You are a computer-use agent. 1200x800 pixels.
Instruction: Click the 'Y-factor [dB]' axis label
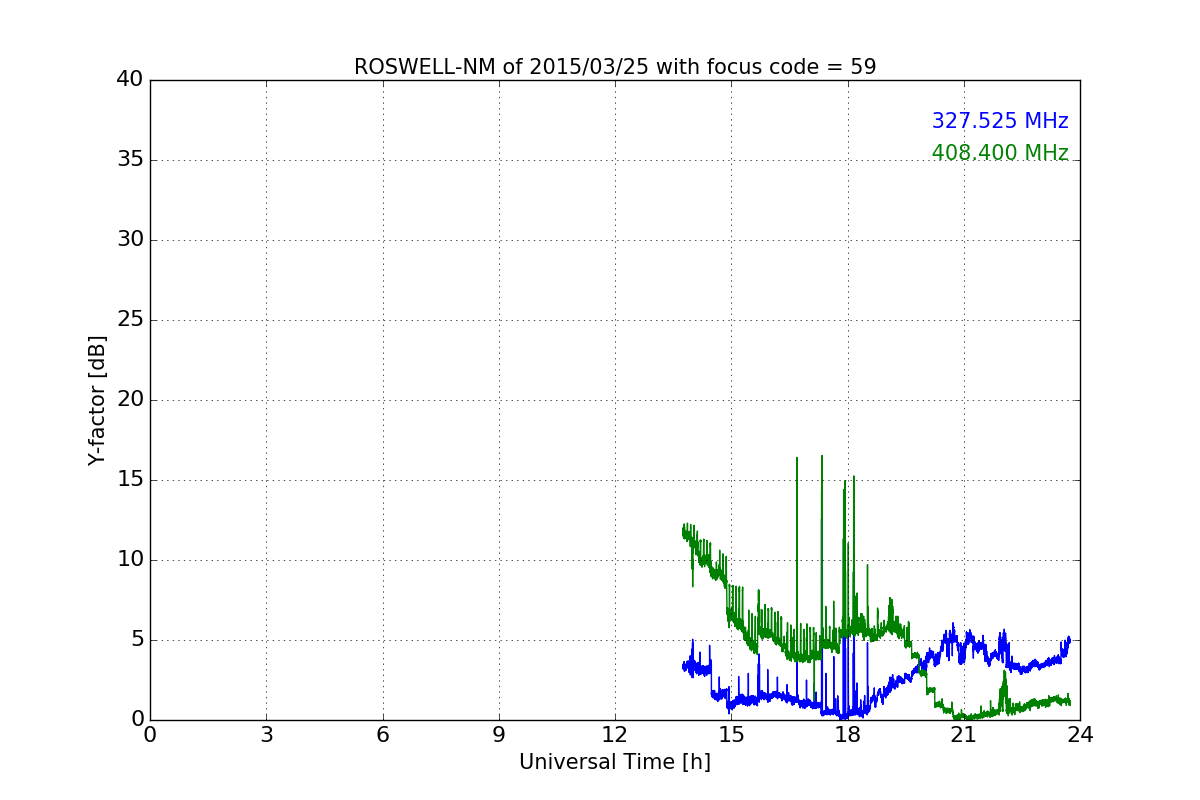(x=97, y=400)
